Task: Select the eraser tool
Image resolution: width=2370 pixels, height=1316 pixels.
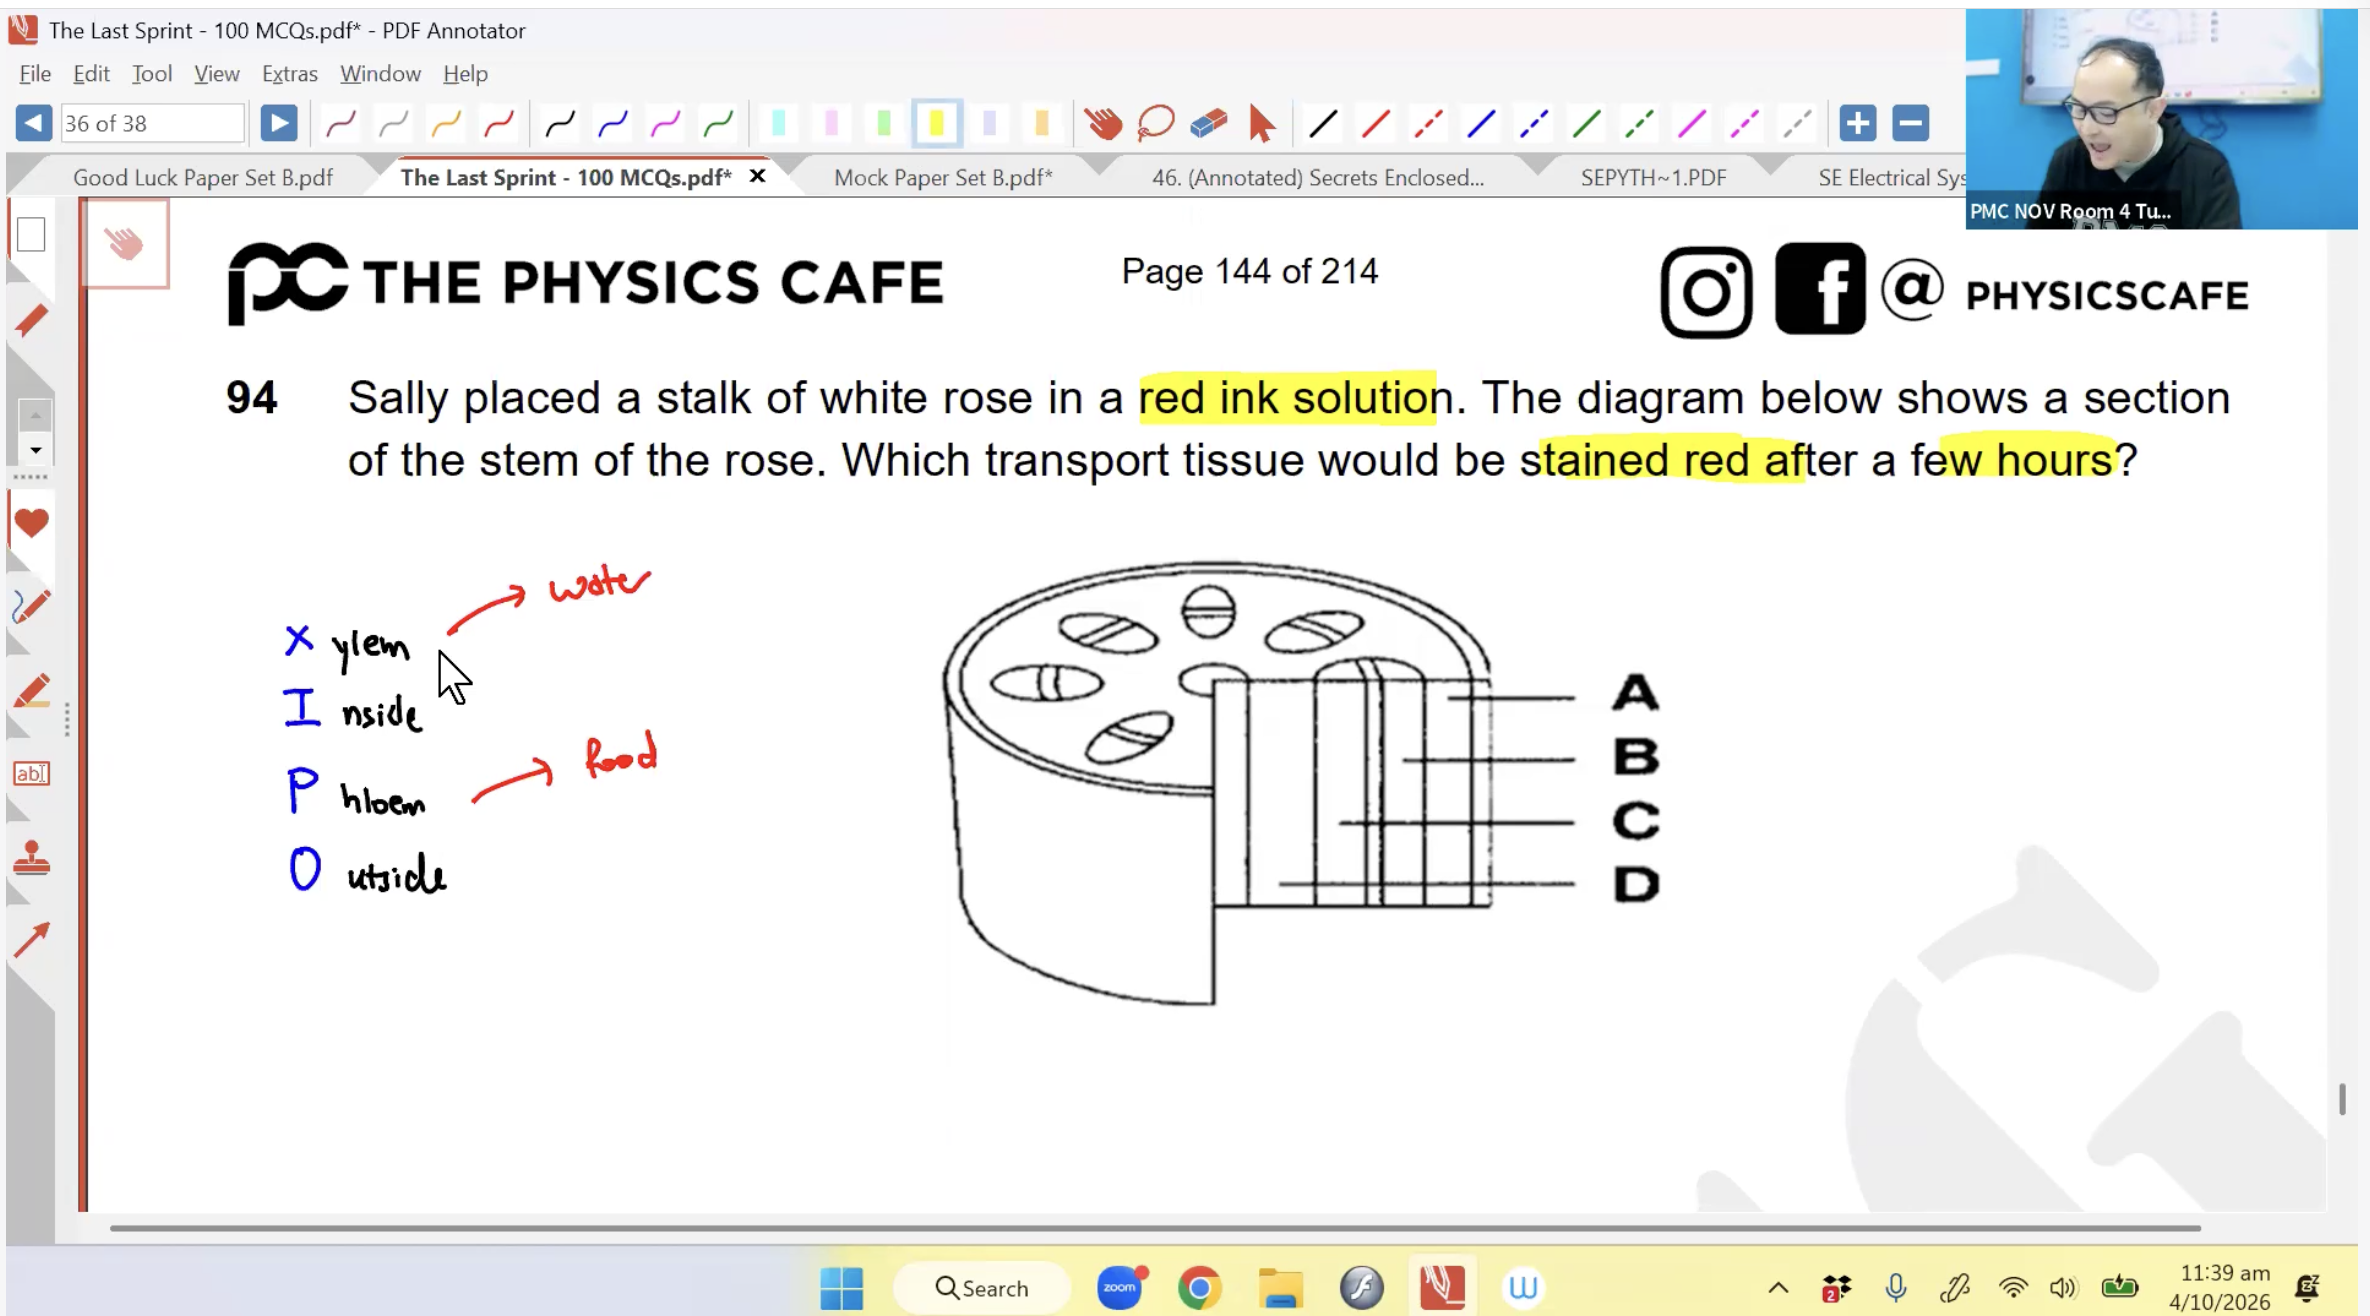Action: 1209,124
